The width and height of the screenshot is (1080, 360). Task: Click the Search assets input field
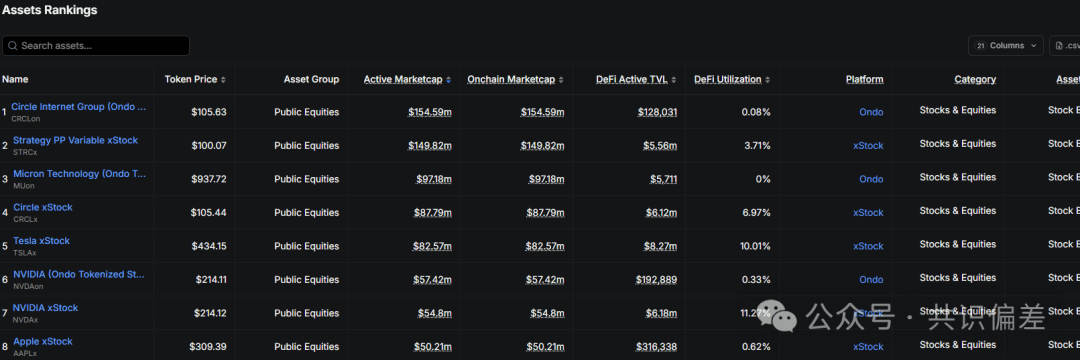click(96, 45)
